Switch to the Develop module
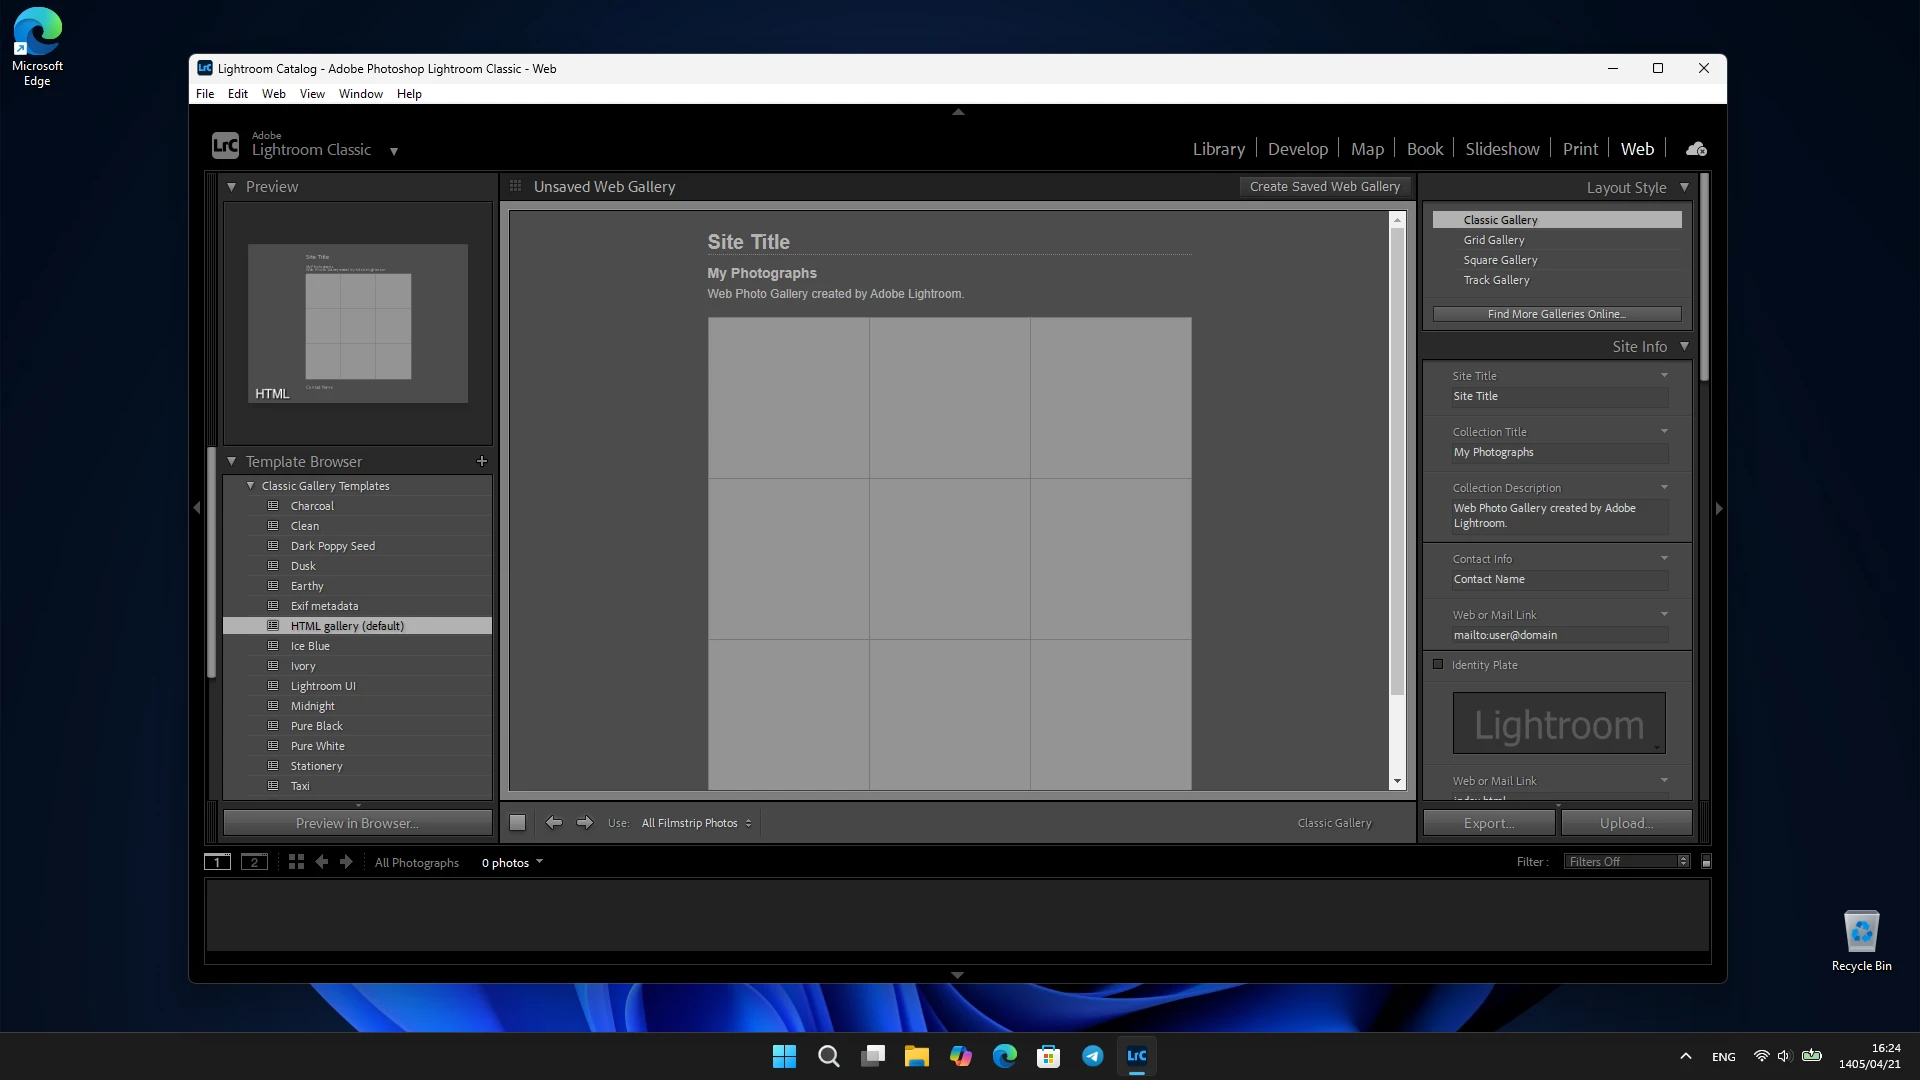 pyautogui.click(x=1297, y=149)
